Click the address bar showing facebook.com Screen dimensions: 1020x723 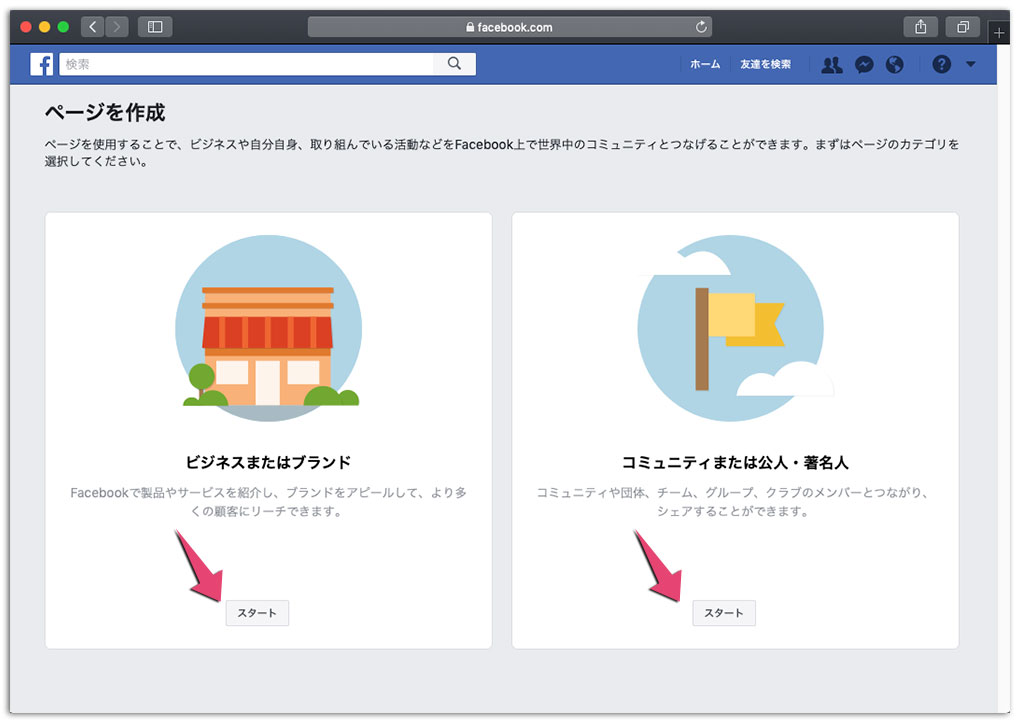[x=521, y=27]
